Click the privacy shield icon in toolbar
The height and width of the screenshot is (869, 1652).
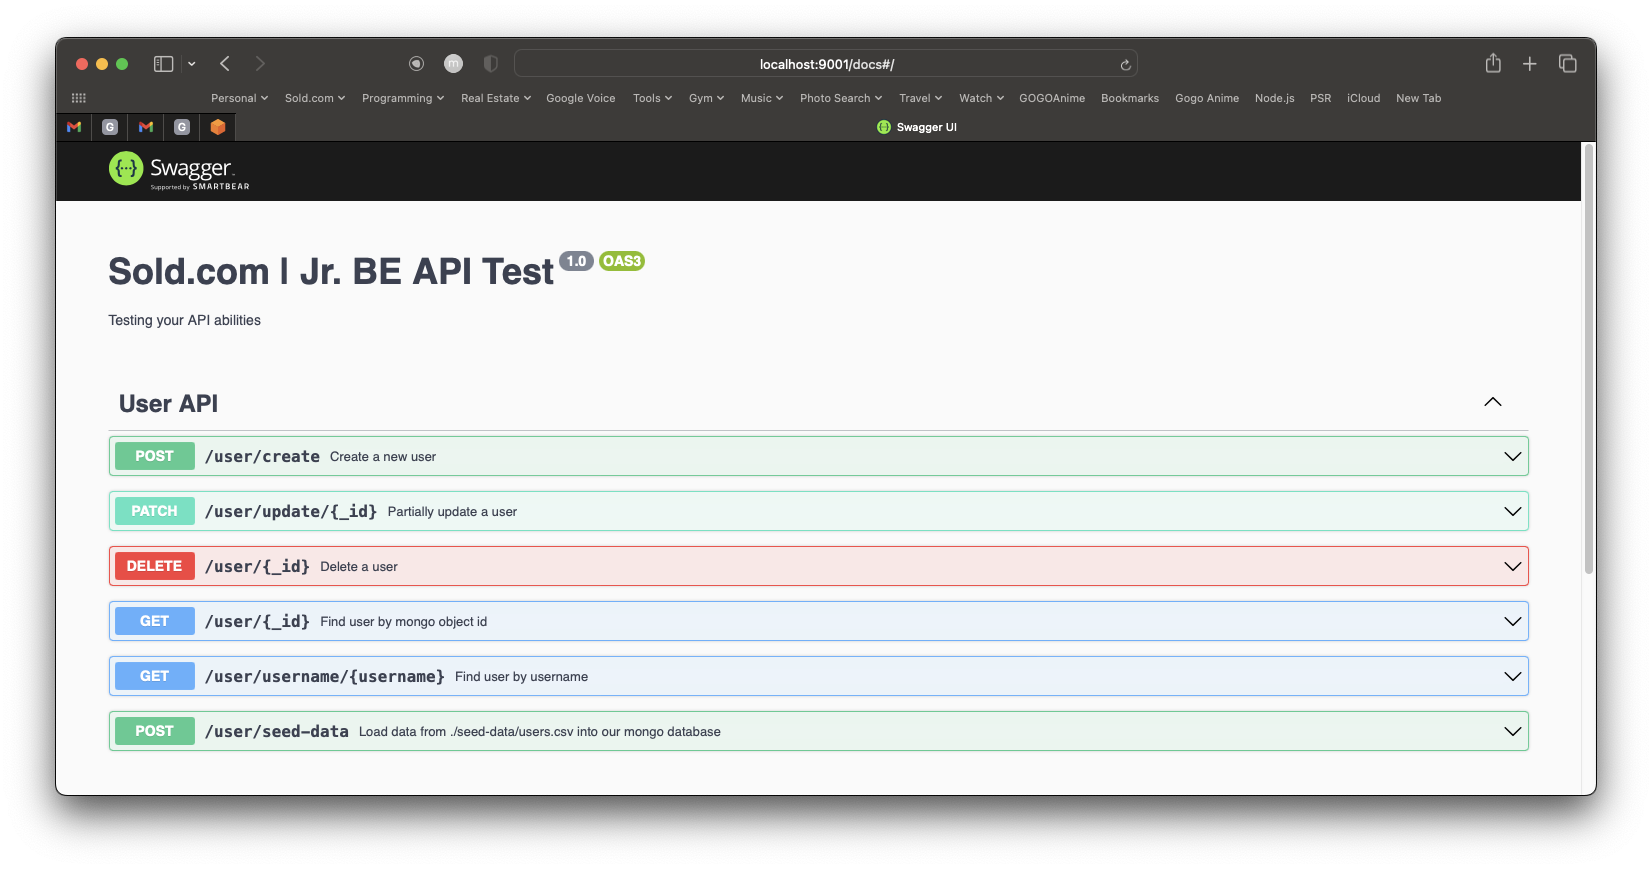[490, 64]
